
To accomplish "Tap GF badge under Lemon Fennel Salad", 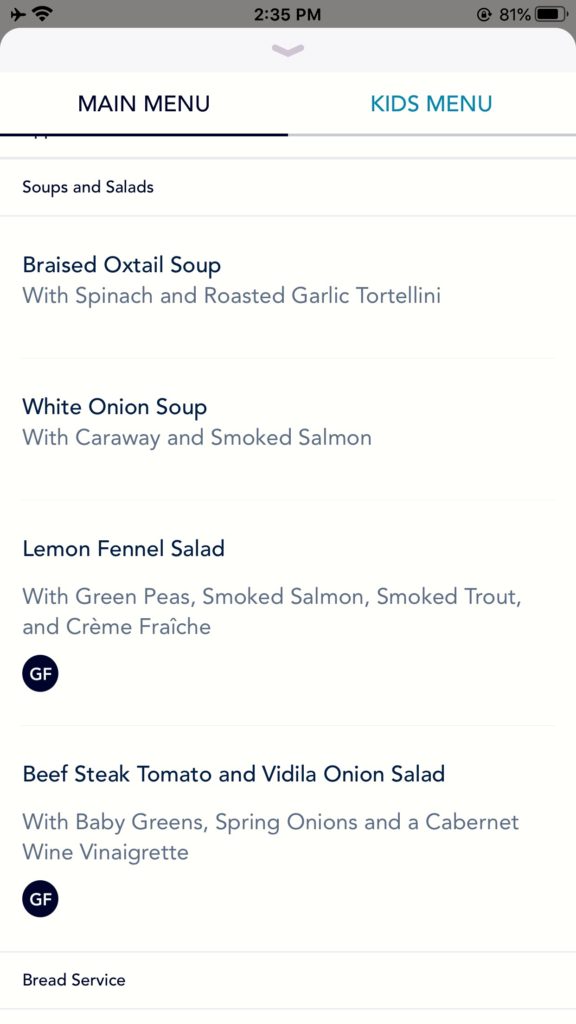I will (x=40, y=673).
